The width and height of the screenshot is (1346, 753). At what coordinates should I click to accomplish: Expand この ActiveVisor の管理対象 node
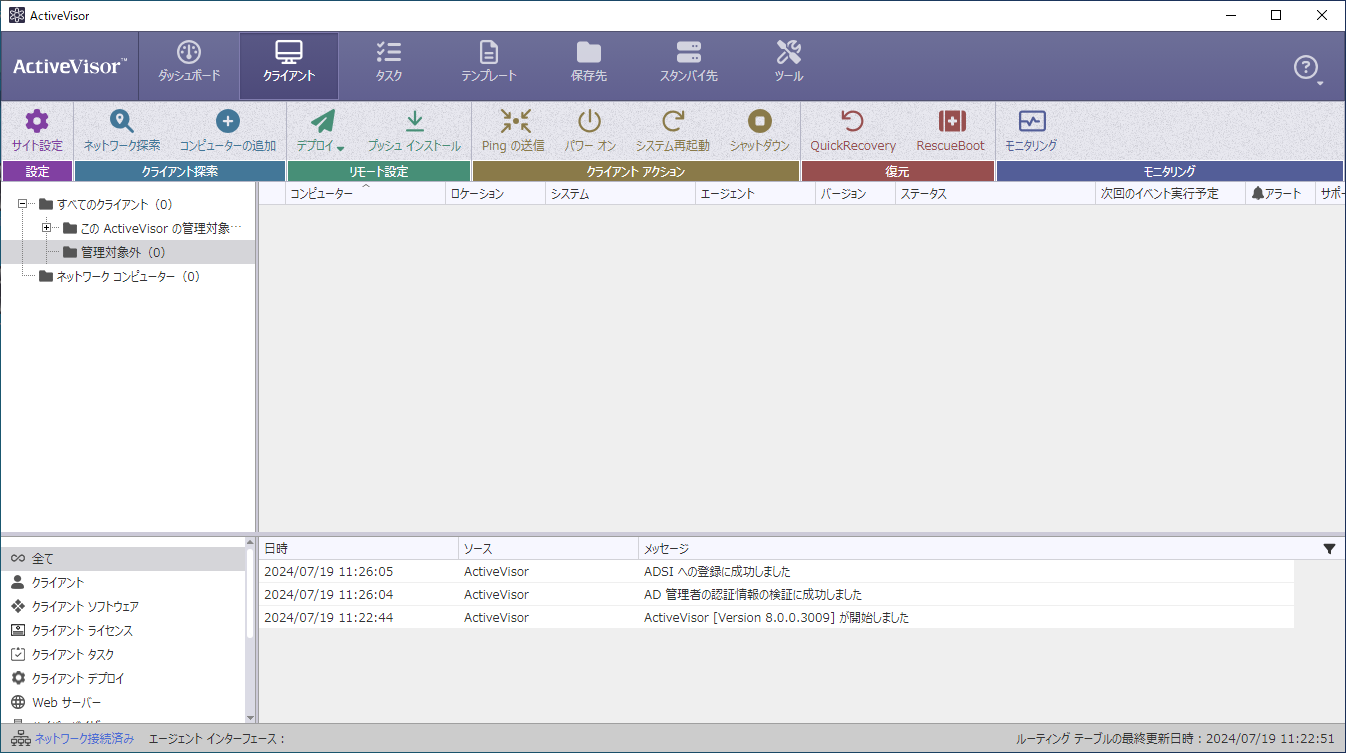46,228
